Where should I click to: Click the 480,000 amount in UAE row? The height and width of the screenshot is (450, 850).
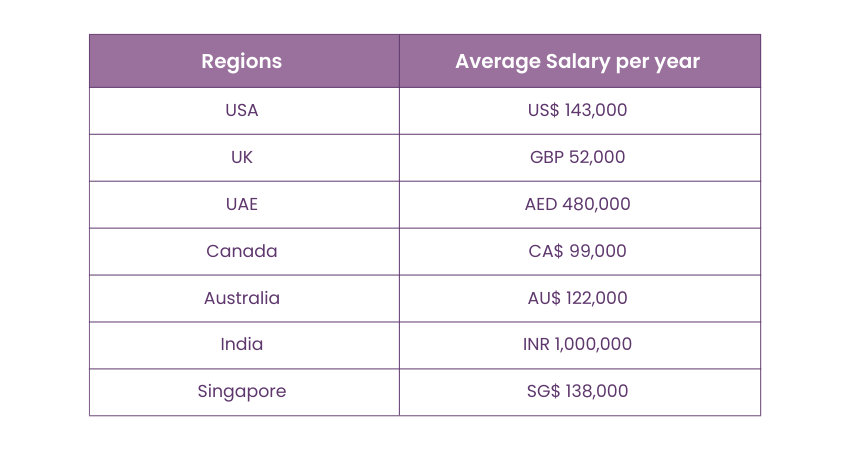pyautogui.click(x=598, y=204)
